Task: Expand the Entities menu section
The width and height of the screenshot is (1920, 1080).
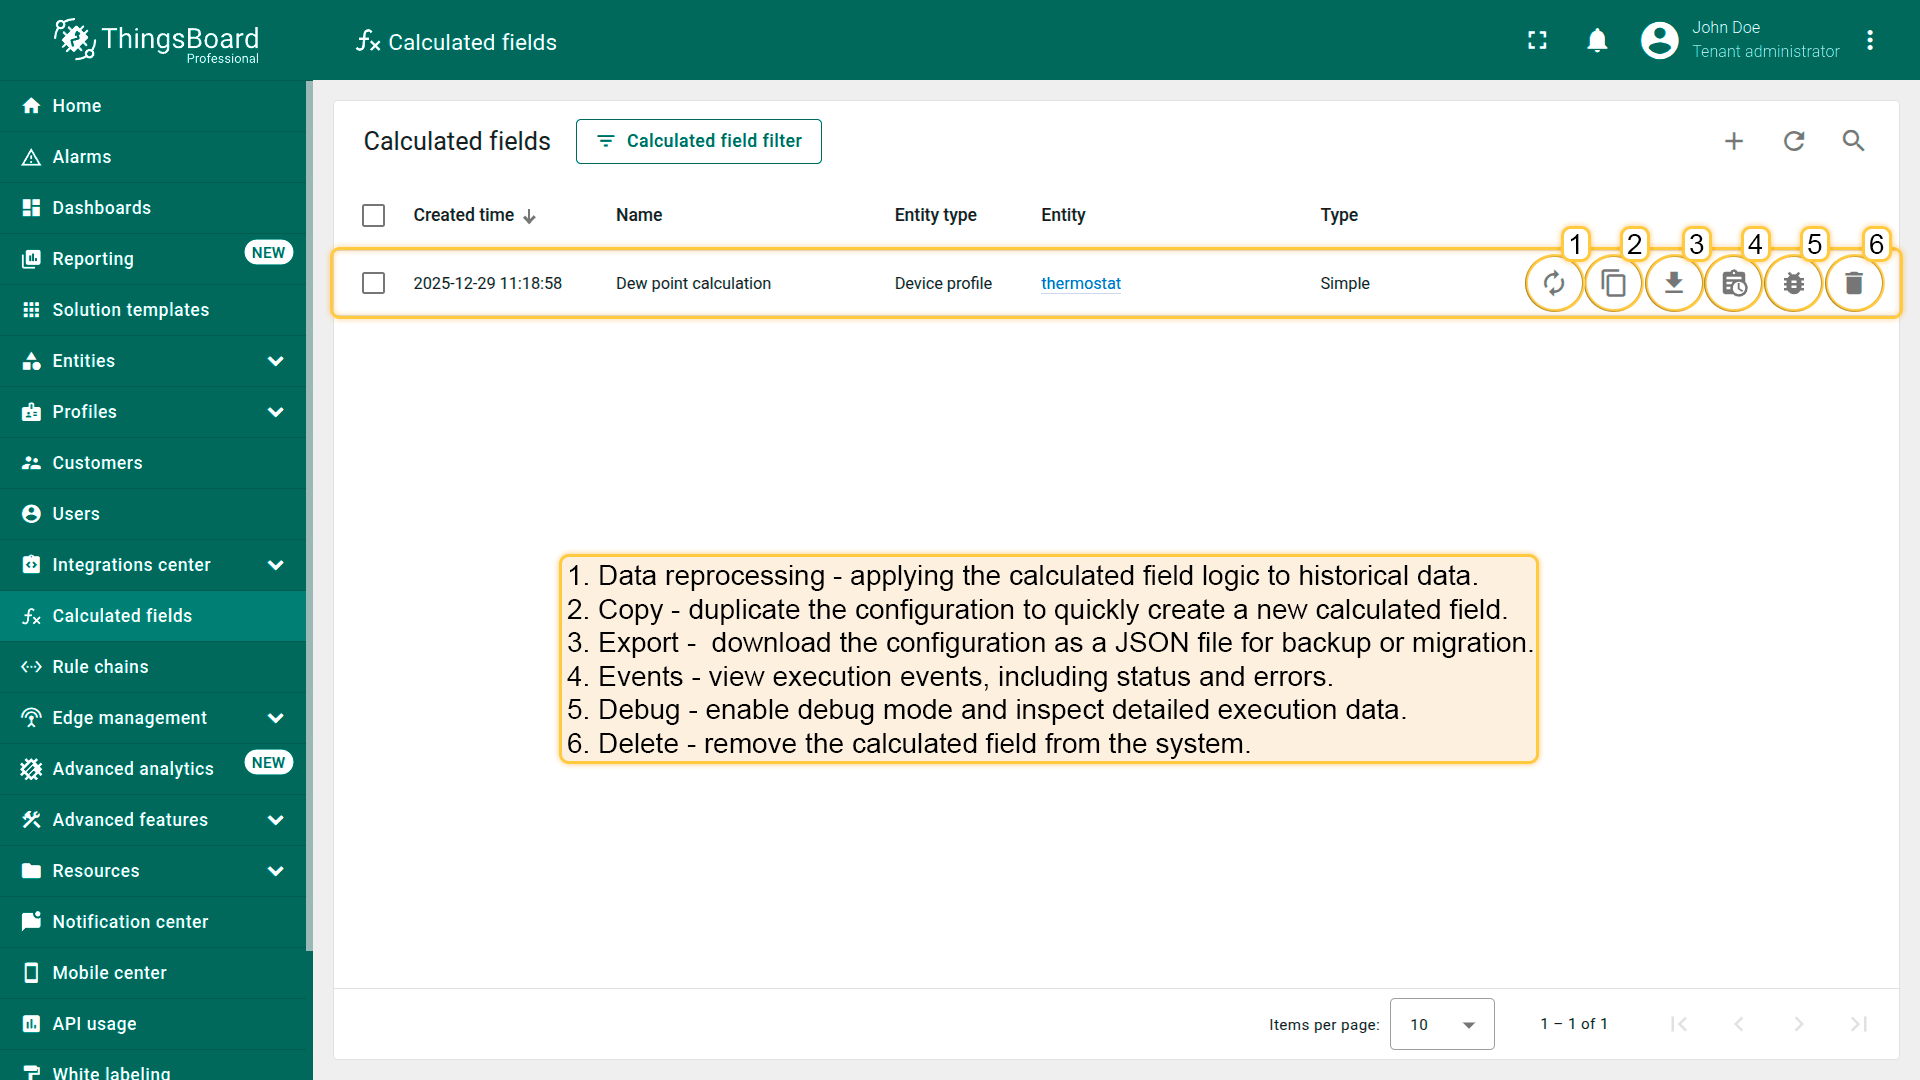Action: tap(275, 361)
